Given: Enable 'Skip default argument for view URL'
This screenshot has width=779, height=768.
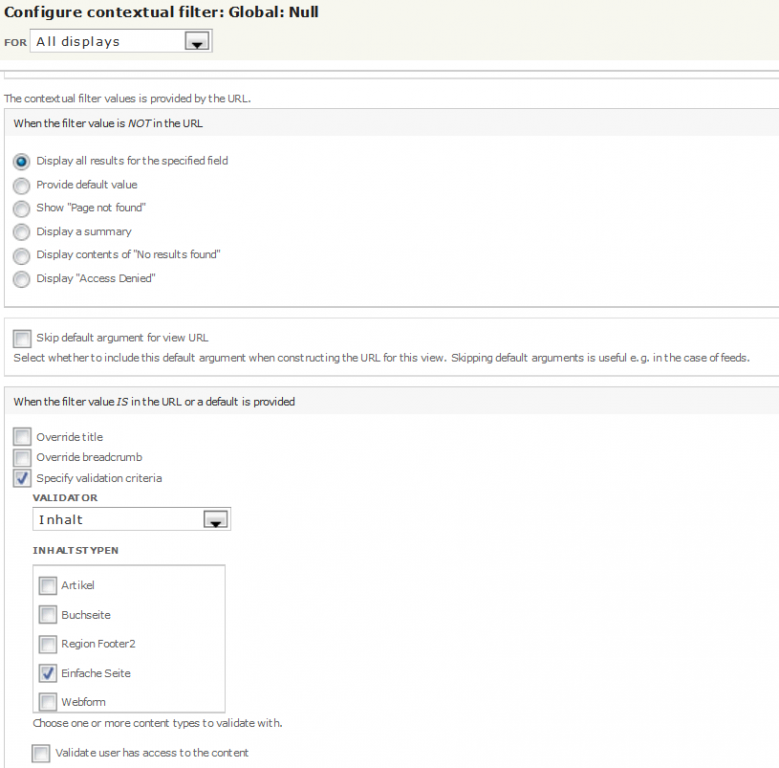Looking at the screenshot, I should (22, 338).
